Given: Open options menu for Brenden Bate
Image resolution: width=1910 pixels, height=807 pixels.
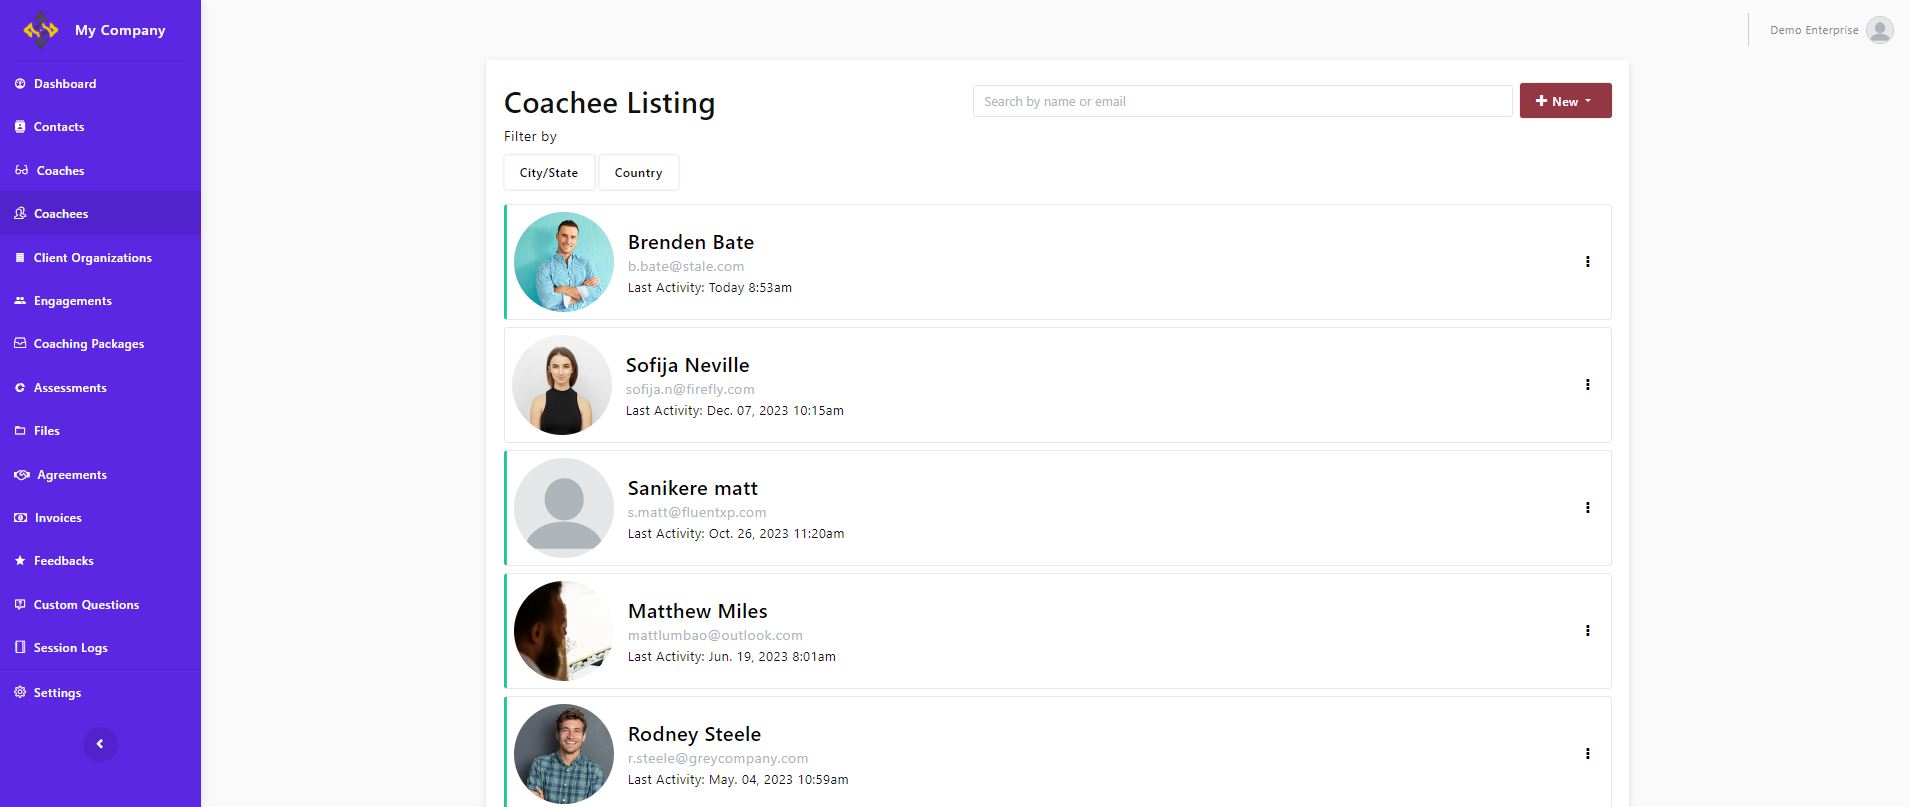Looking at the screenshot, I should 1587,262.
